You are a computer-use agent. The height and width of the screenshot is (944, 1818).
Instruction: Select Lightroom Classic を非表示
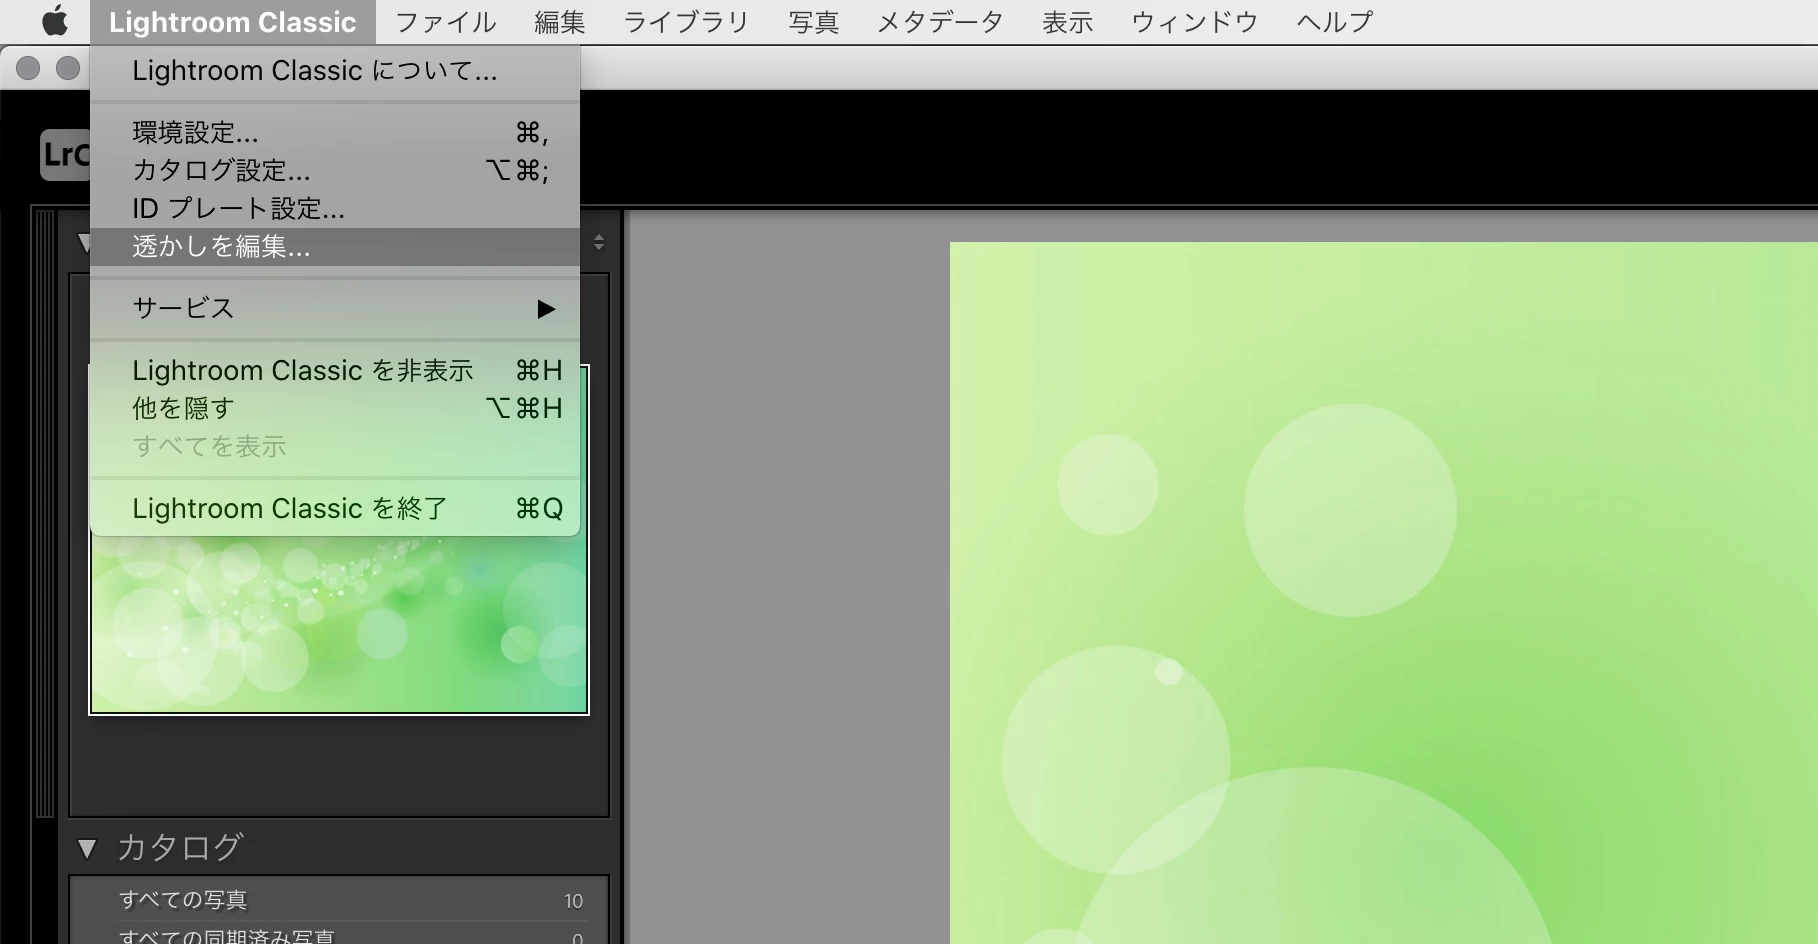(335, 370)
